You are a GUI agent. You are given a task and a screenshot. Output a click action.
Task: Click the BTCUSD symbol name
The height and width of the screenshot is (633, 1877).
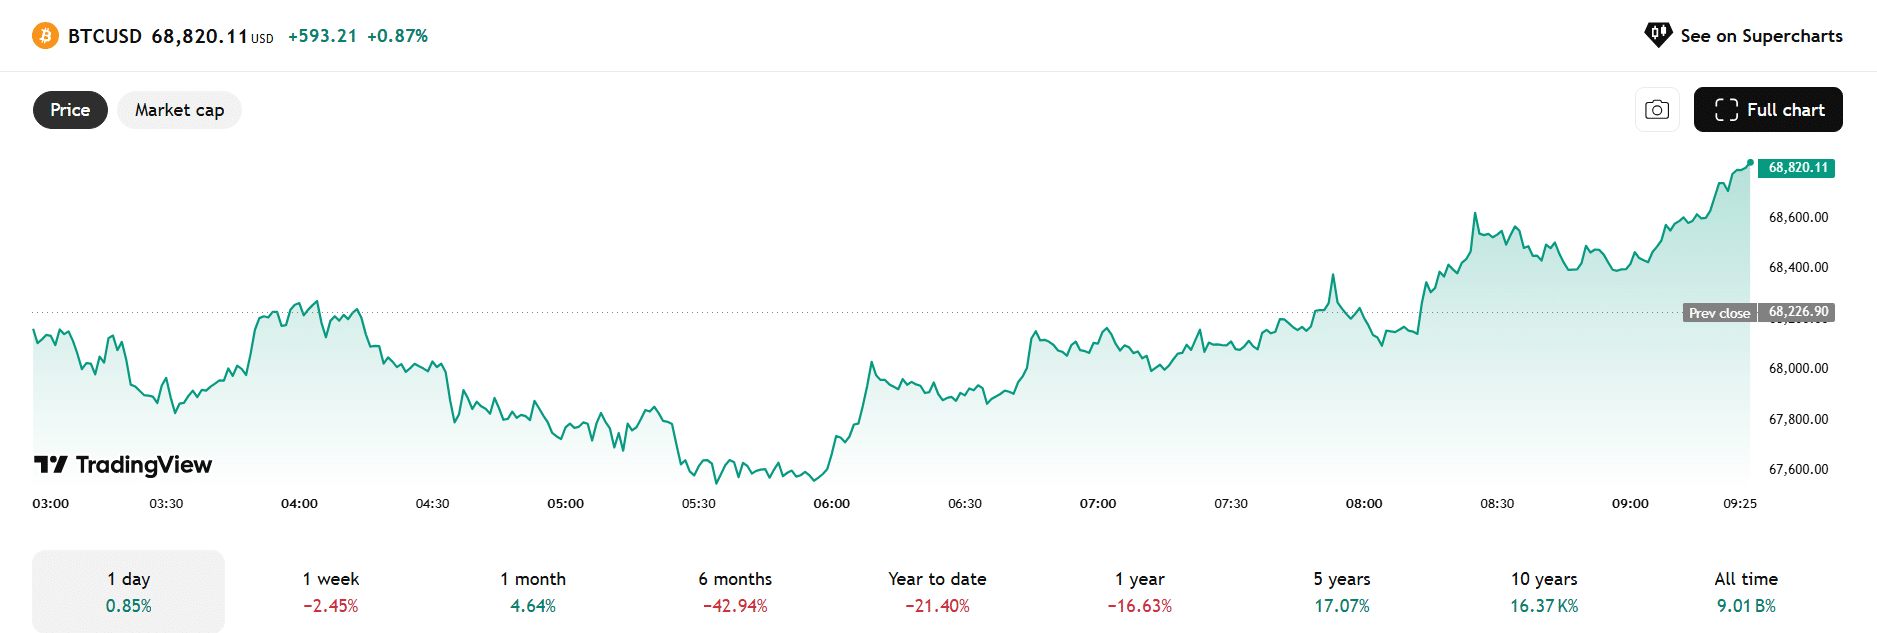pyautogui.click(x=105, y=36)
